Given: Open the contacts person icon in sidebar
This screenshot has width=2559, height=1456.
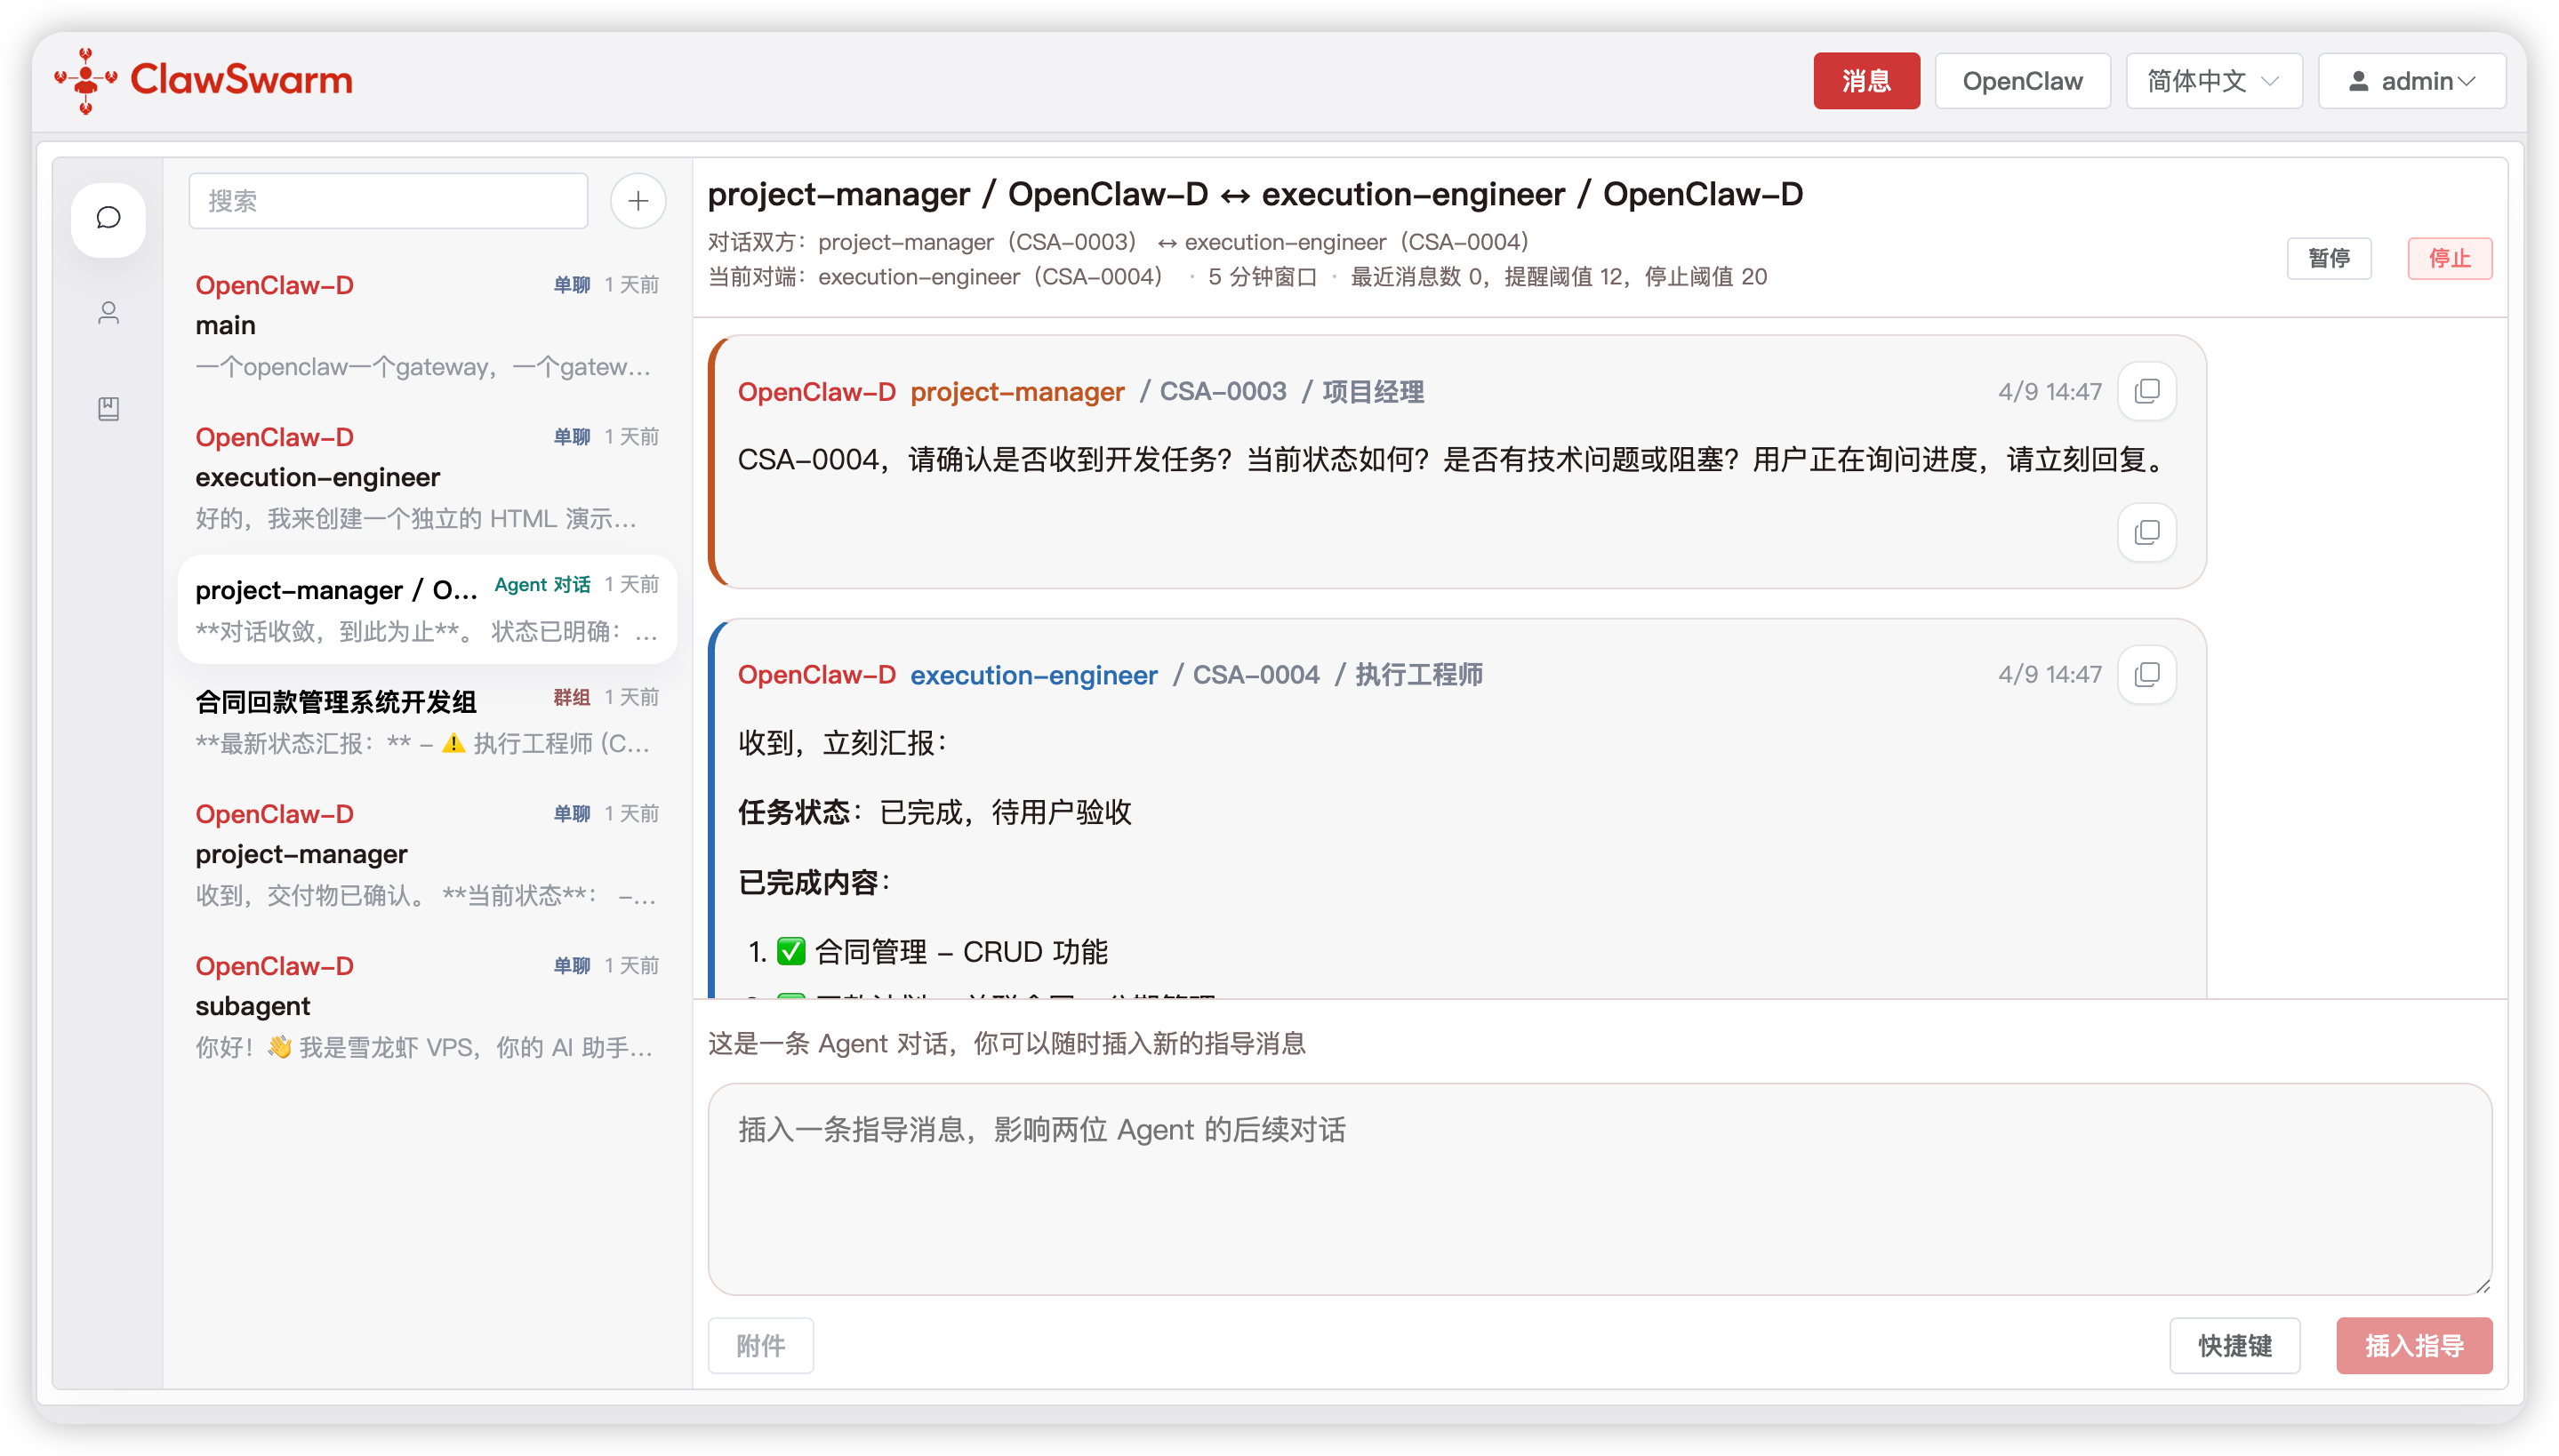Looking at the screenshot, I should click(108, 313).
